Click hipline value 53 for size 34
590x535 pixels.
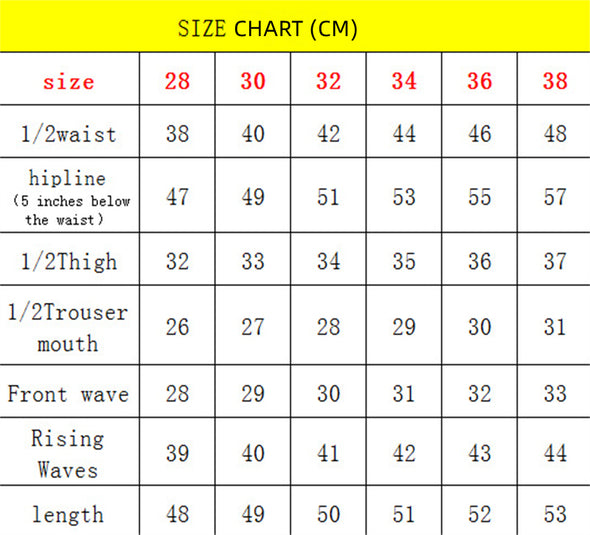404,197
